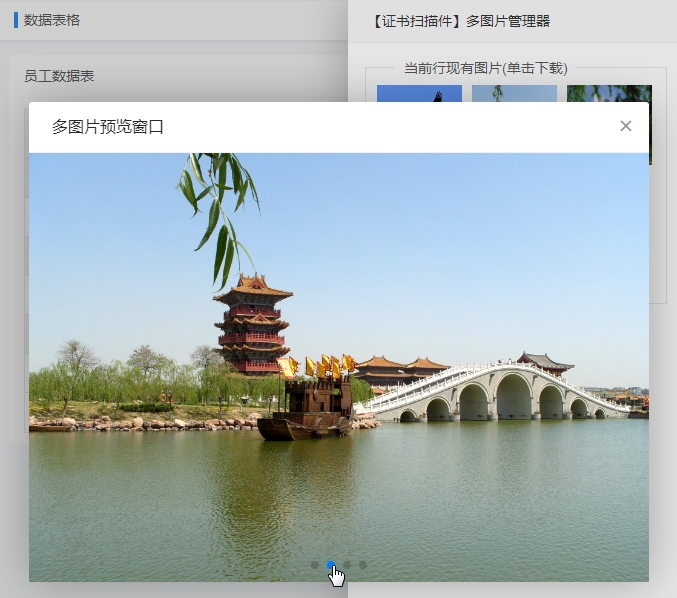Image resolution: width=677 pixels, height=598 pixels.
Task: Click the 数据表格 heading
Action: (52, 20)
